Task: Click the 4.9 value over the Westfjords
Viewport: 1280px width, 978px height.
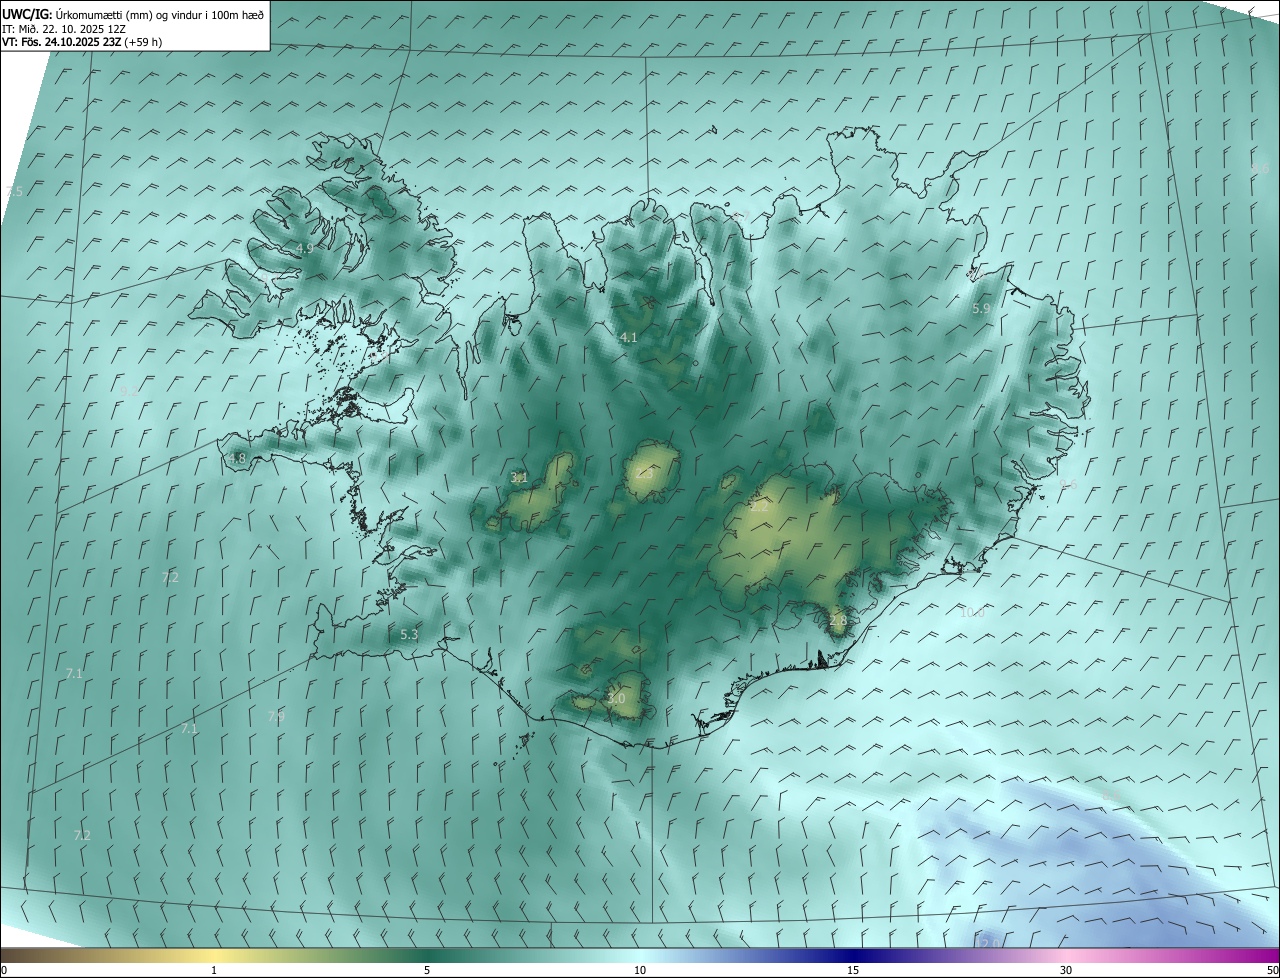Action: [304, 248]
